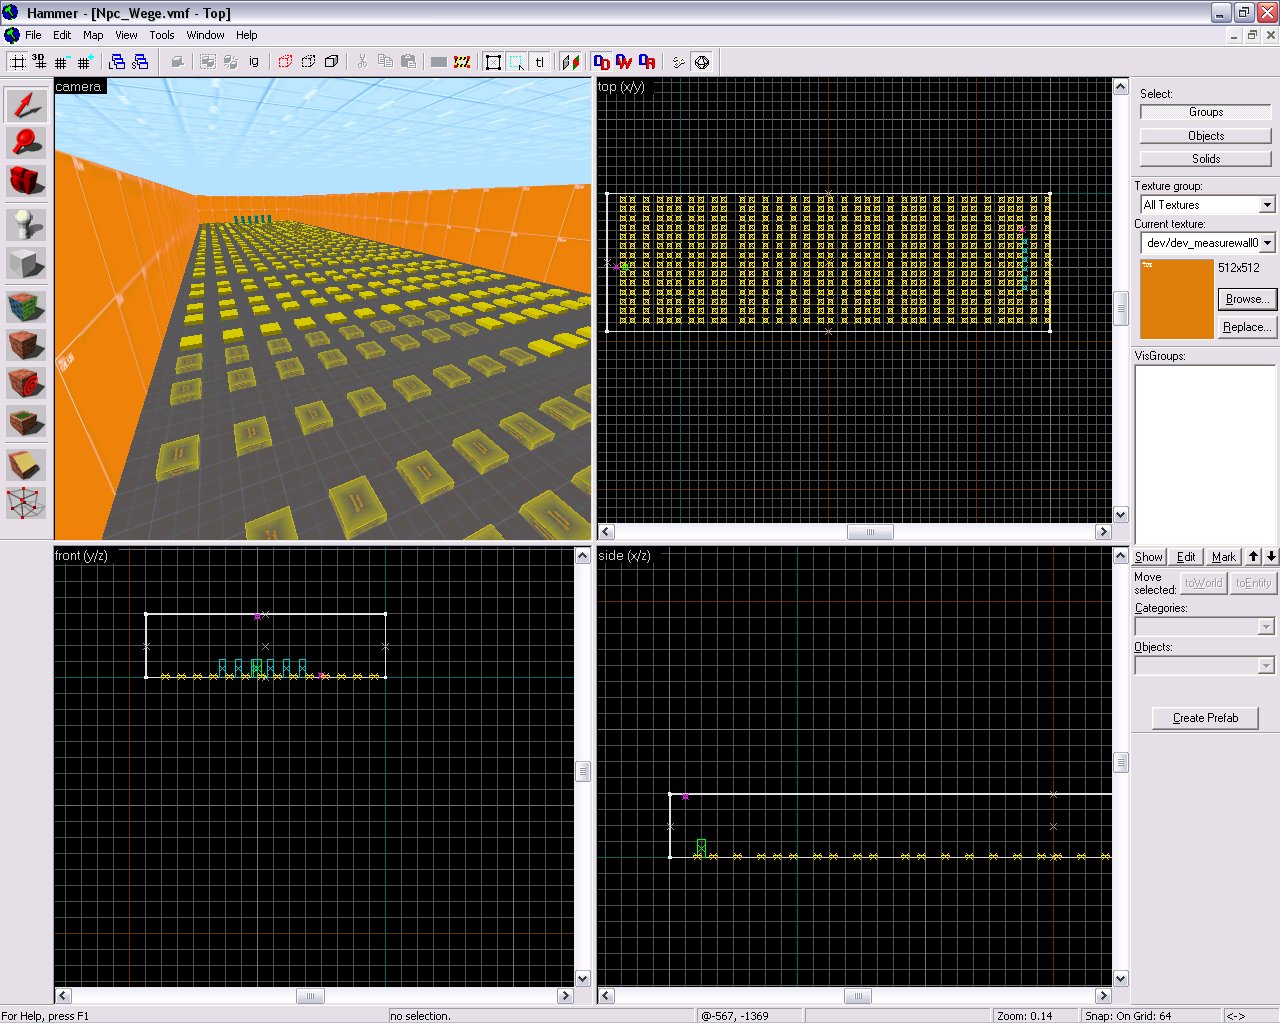Screen dimensions: 1280x1024
Task: Click the Save Window State icon
Action: [140, 62]
